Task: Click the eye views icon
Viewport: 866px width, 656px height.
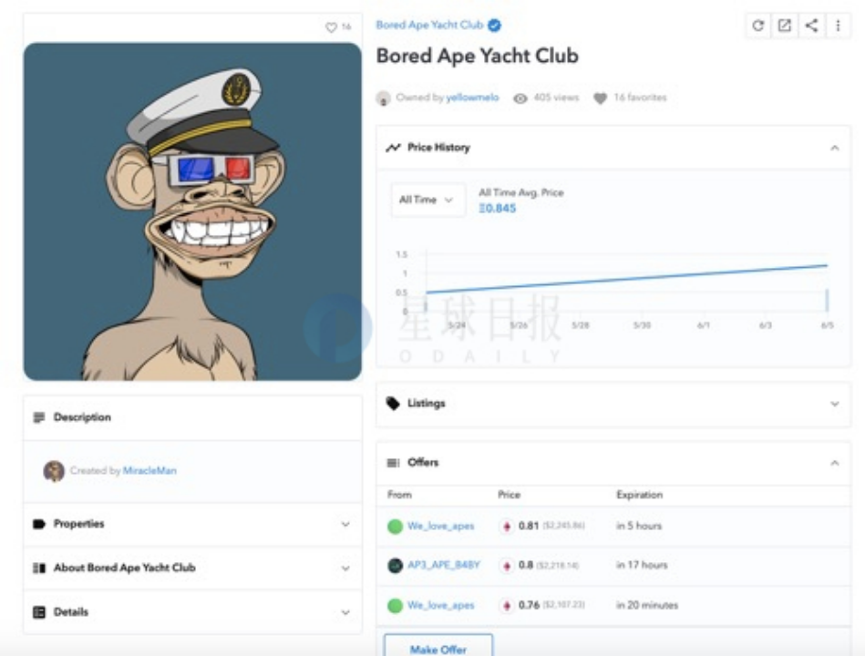Action: click(520, 98)
